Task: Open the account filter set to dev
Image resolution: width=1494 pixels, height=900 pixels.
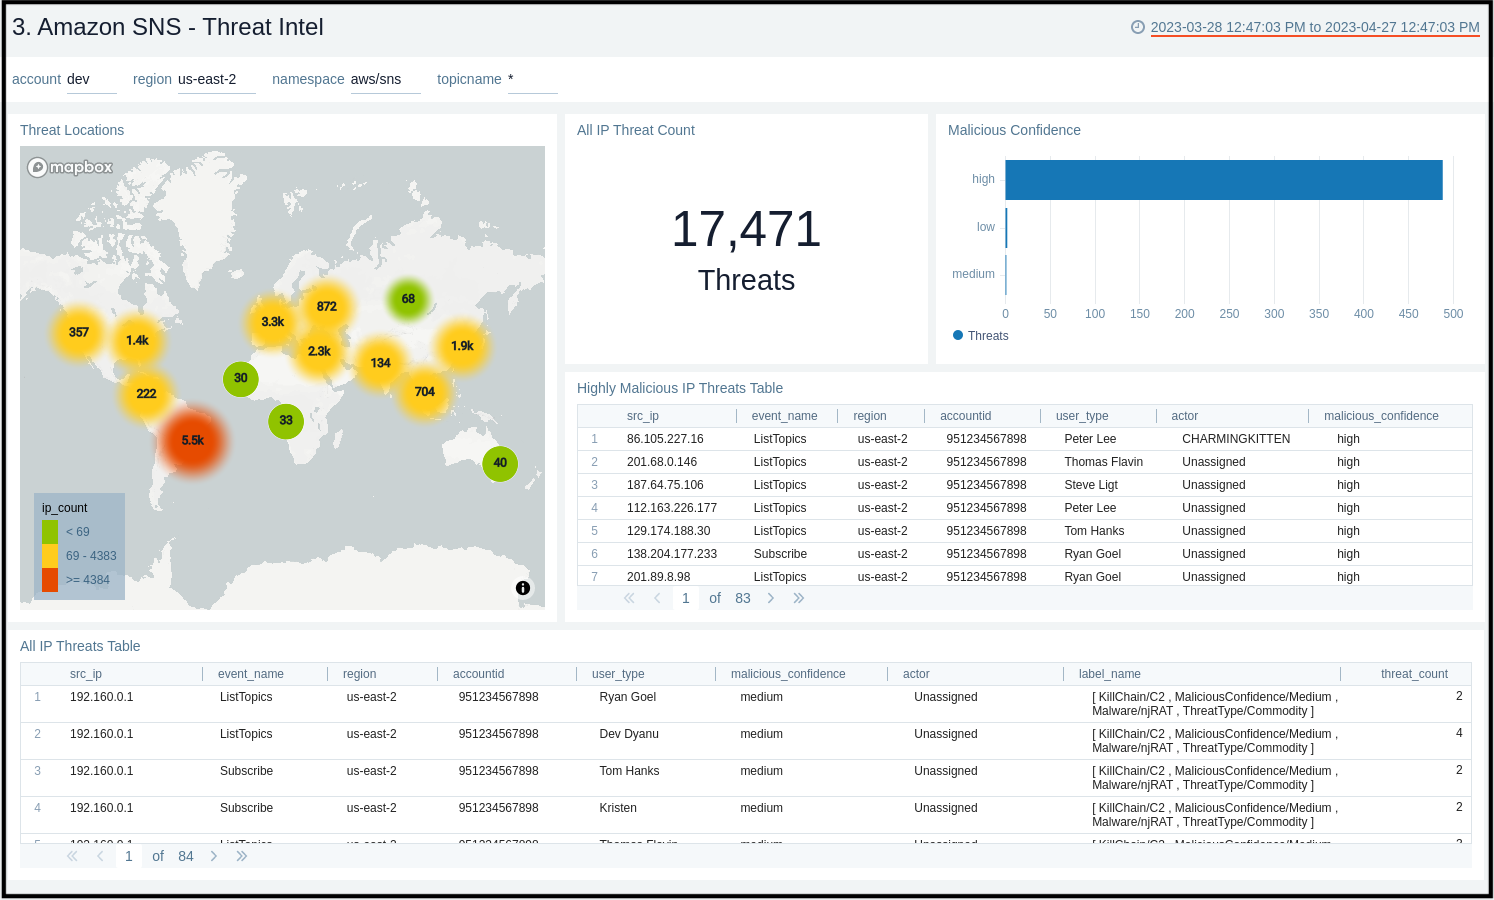Action: coord(91,80)
